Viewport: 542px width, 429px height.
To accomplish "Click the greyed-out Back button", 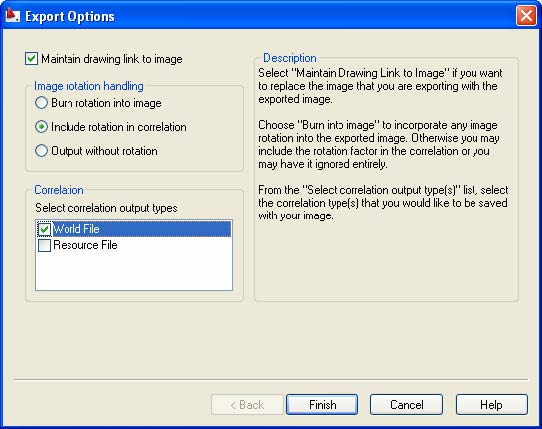I will [x=247, y=404].
